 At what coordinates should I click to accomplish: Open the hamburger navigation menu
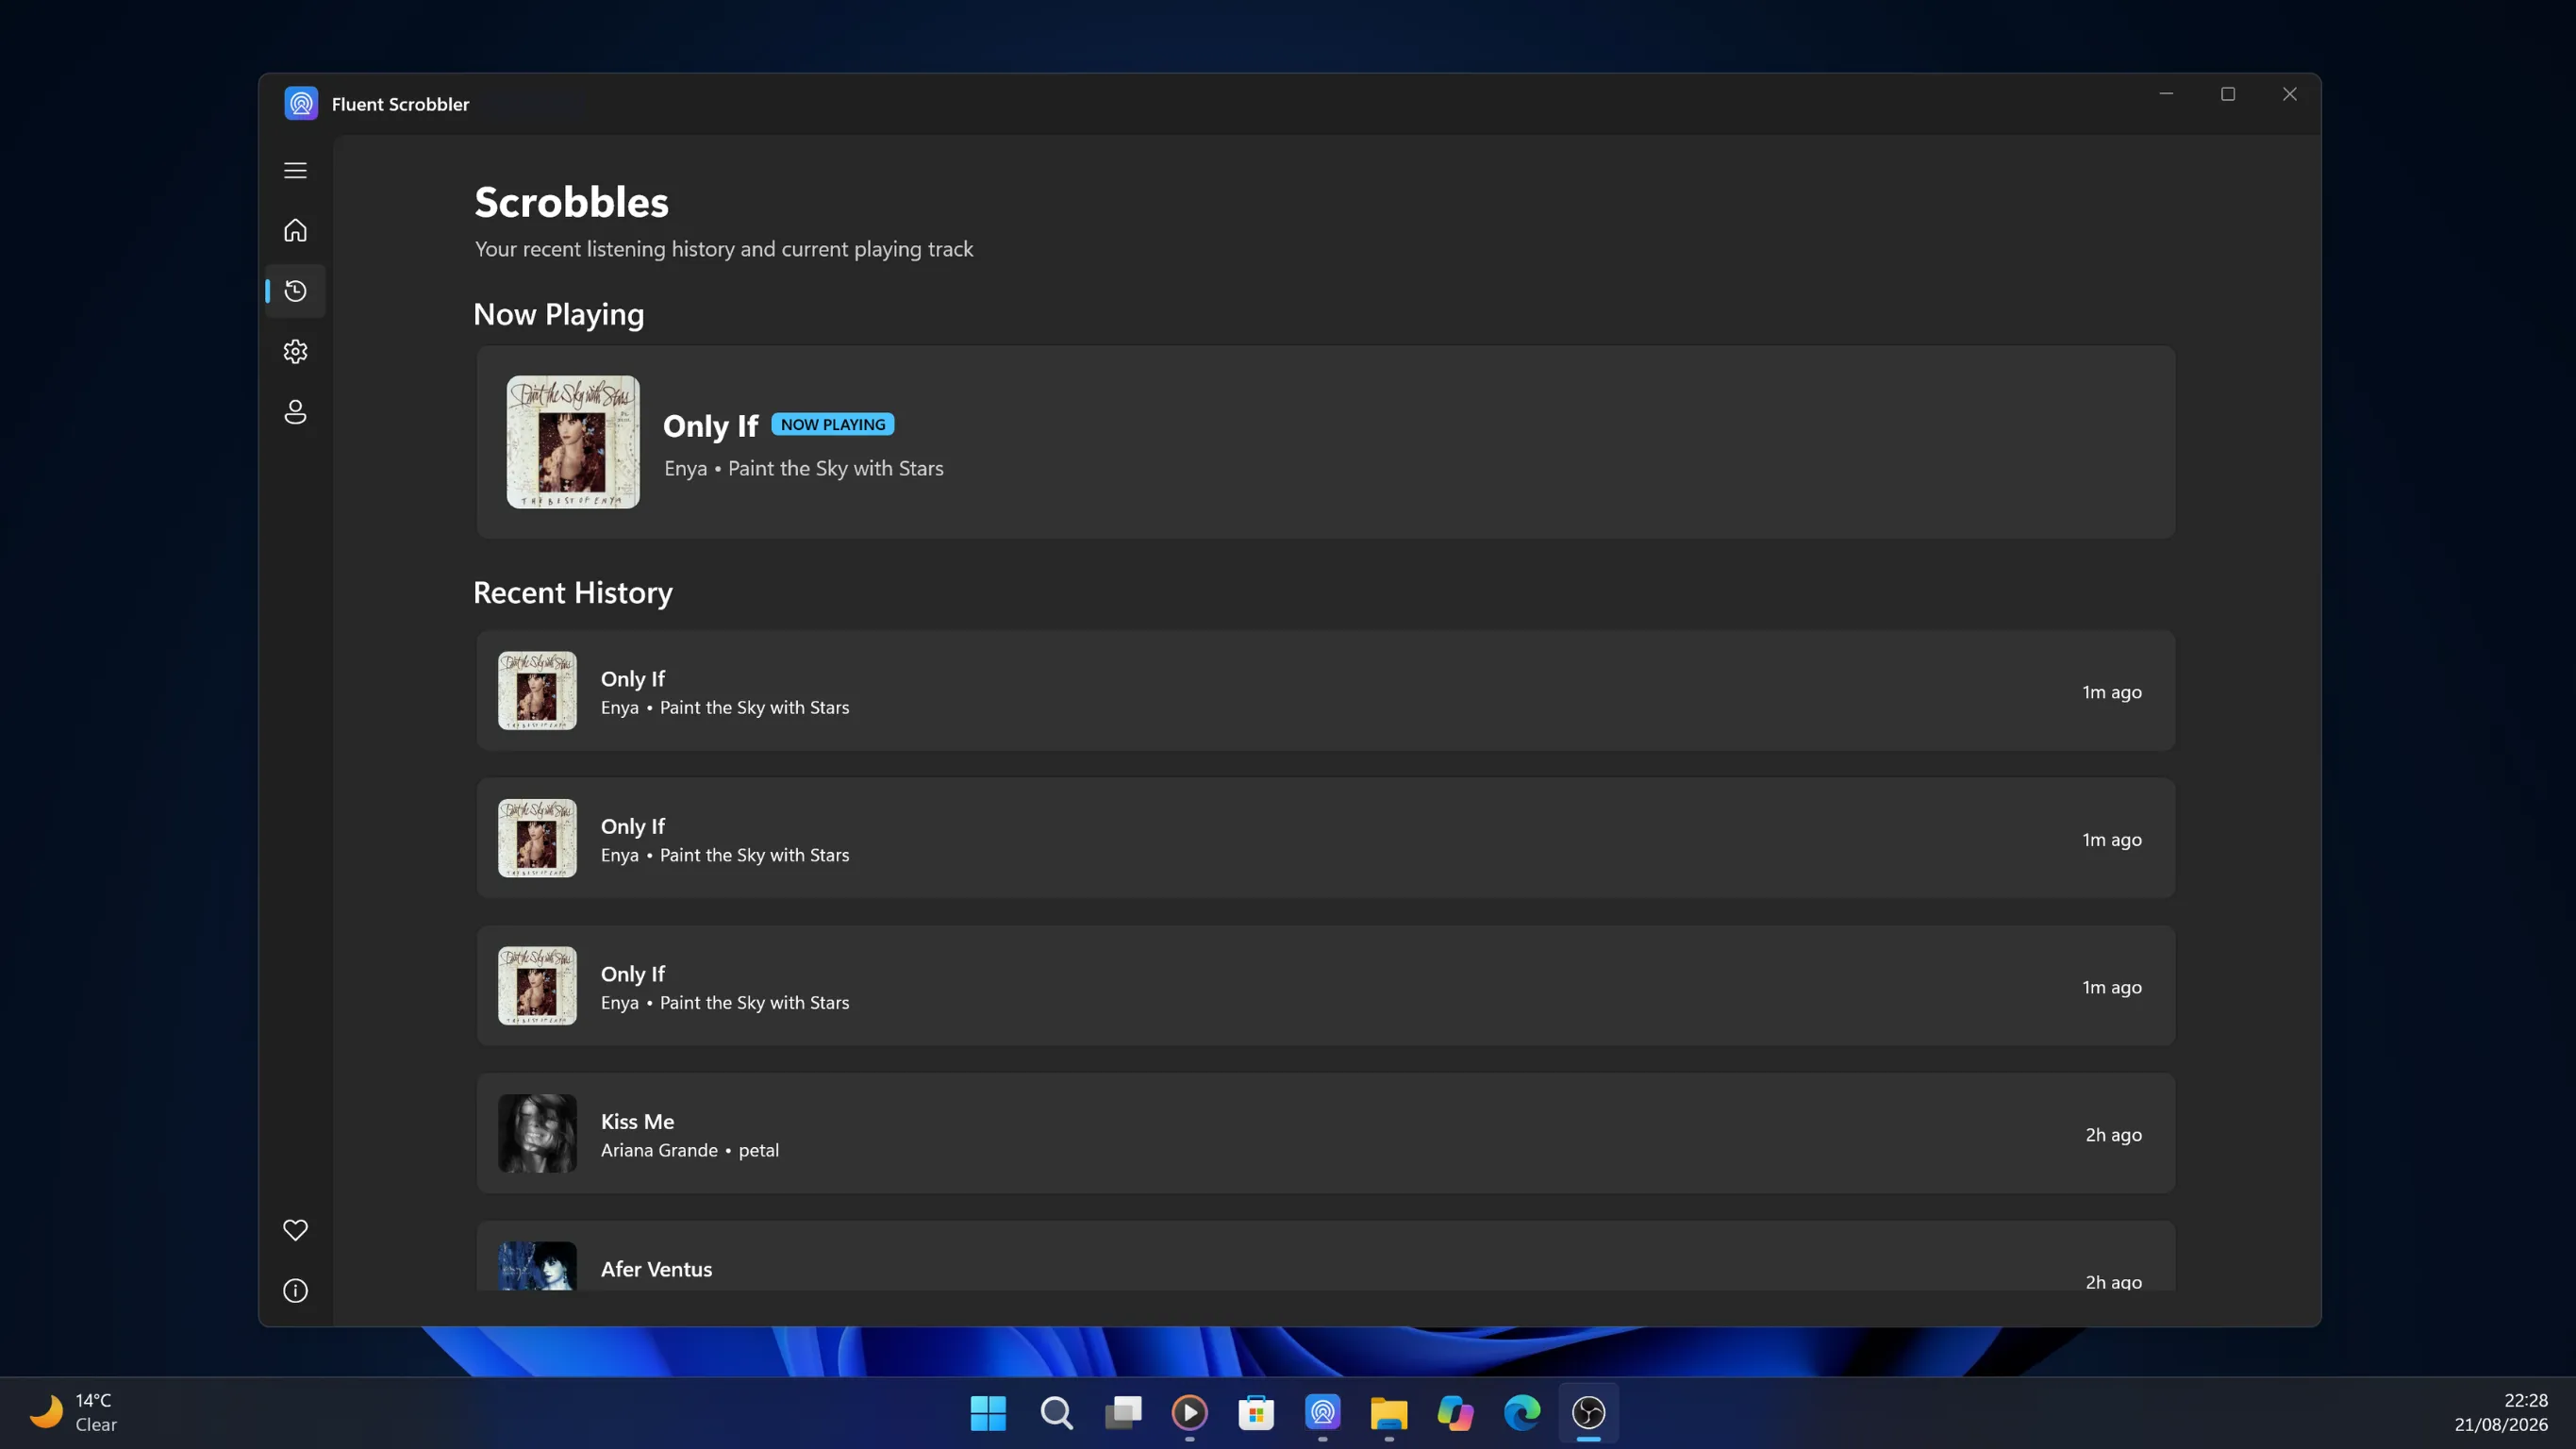point(295,170)
